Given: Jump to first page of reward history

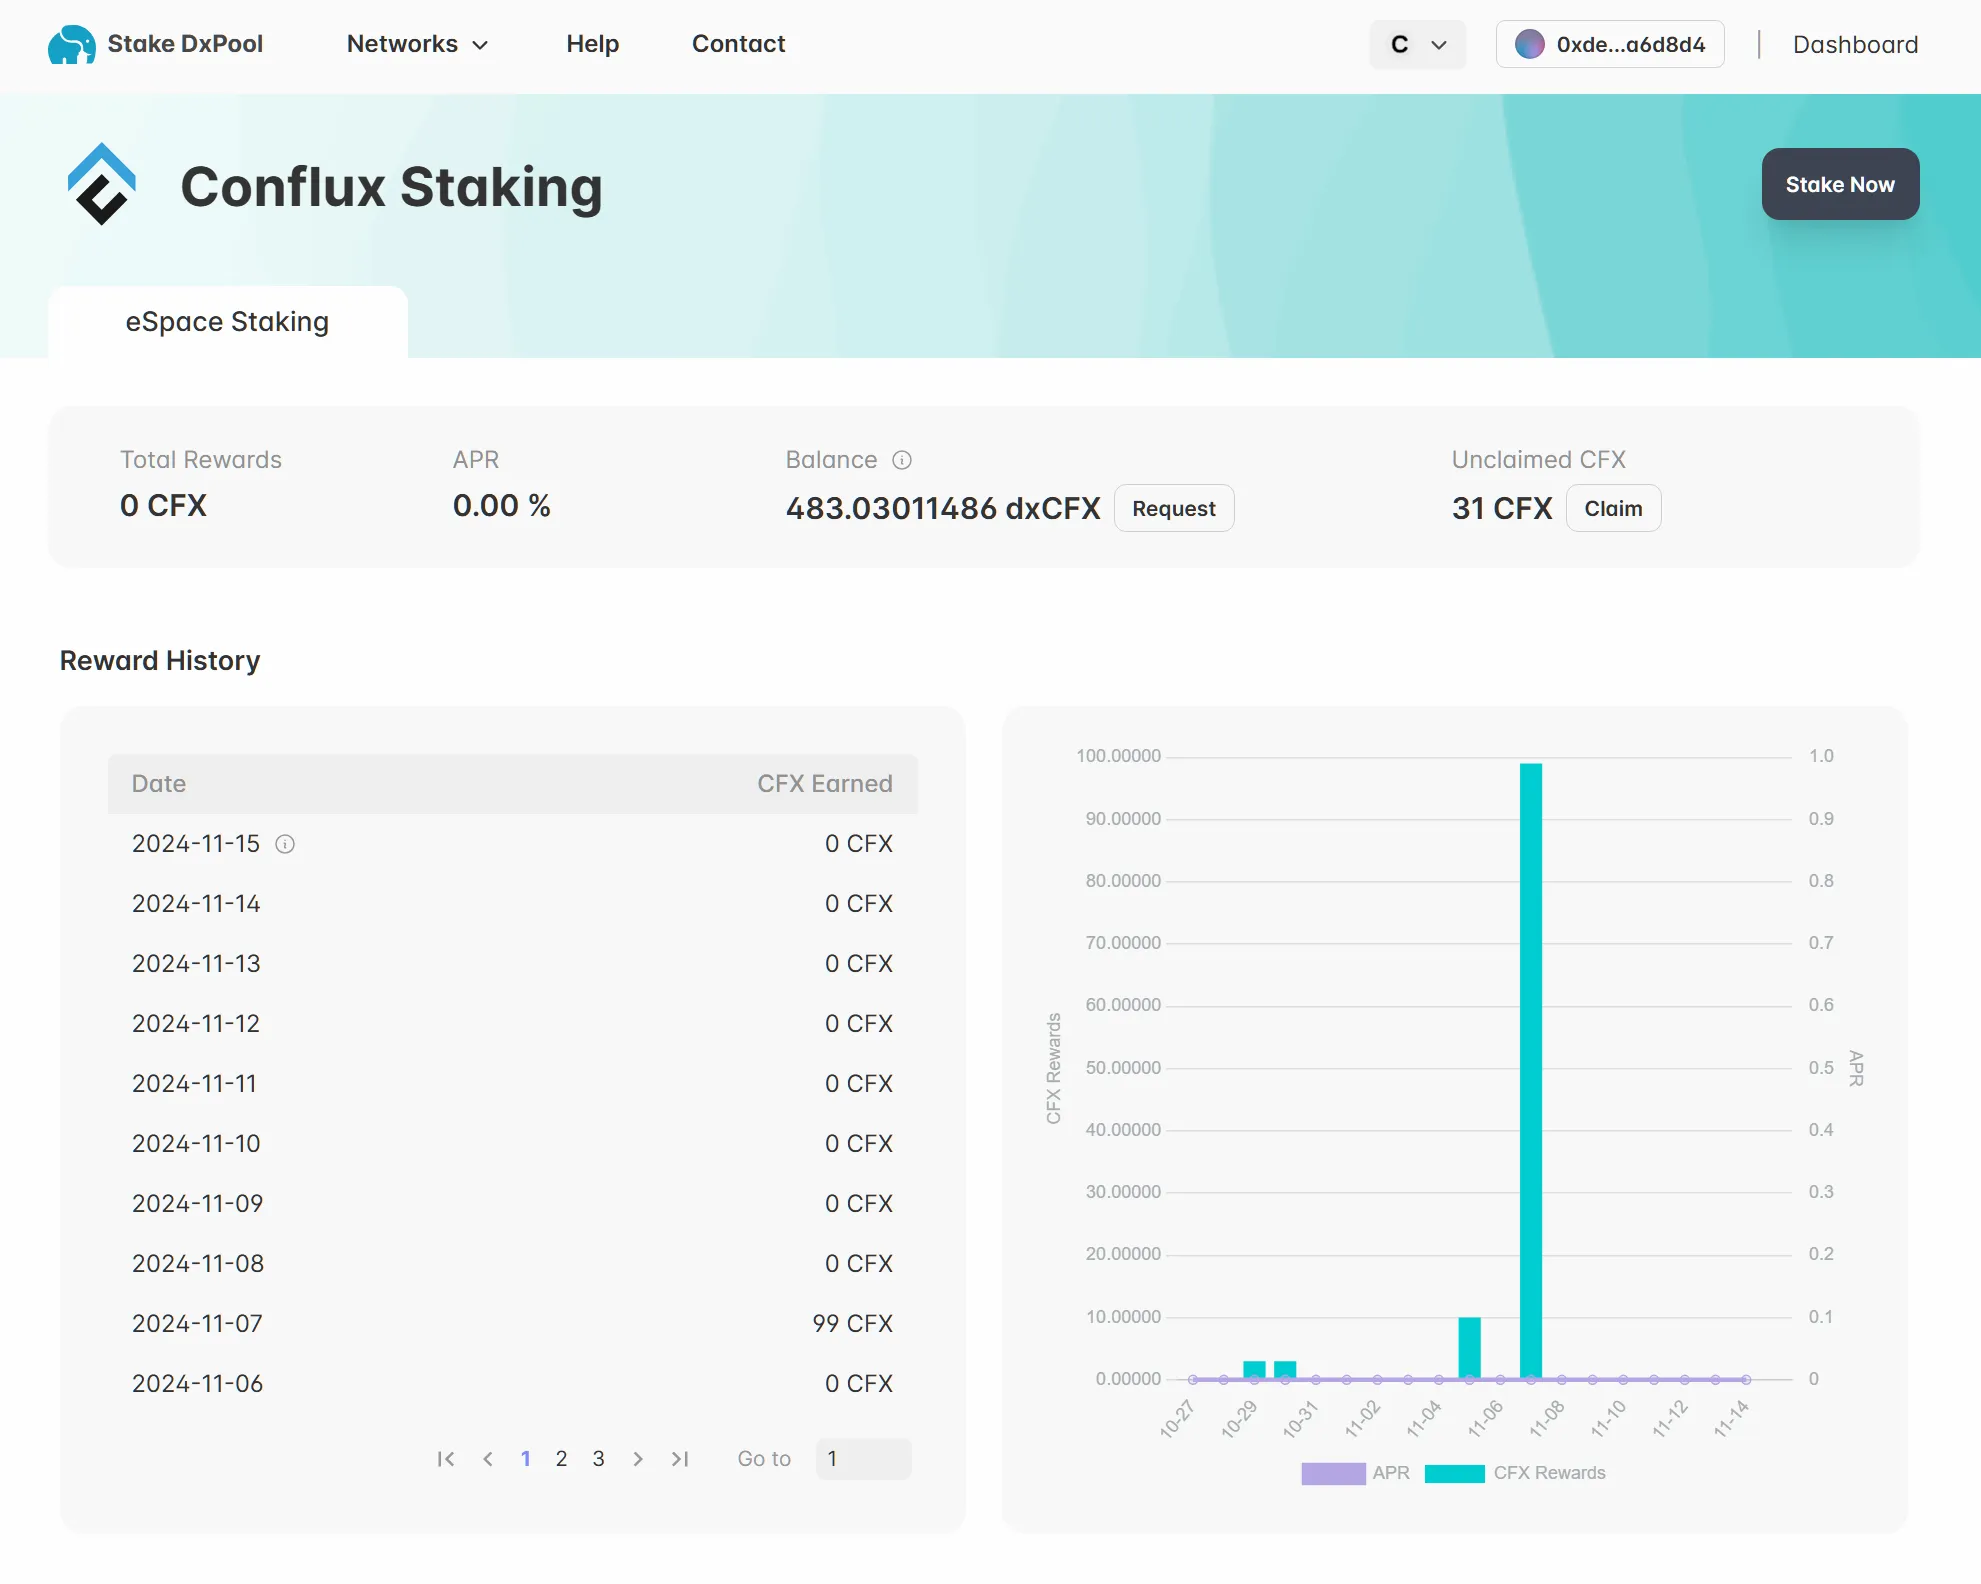Looking at the screenshot, I should [x=446, y=1459].
